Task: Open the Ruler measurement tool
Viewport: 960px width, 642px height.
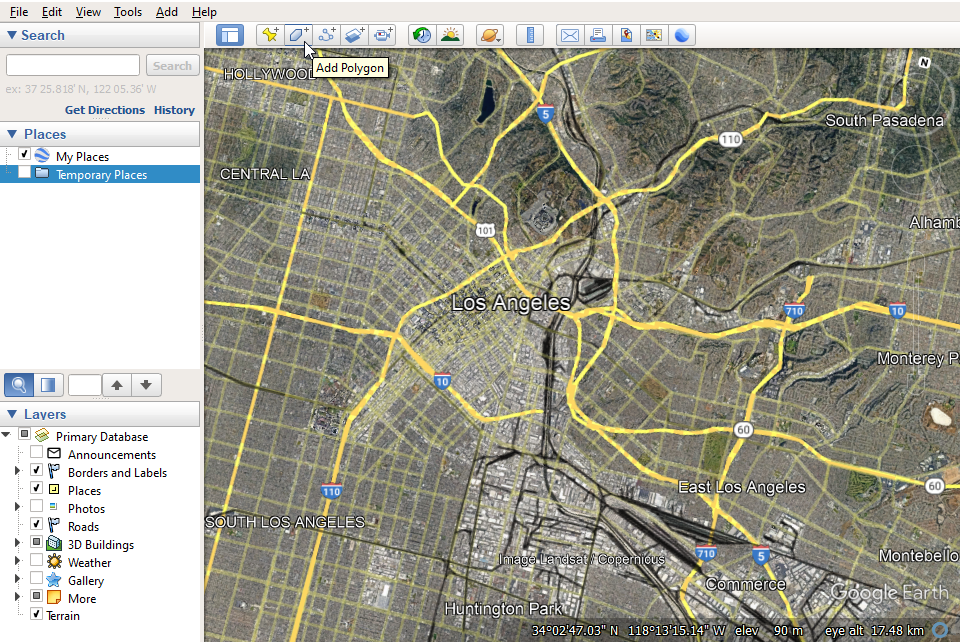Action: pyautogui.click(x=530, y=35)
